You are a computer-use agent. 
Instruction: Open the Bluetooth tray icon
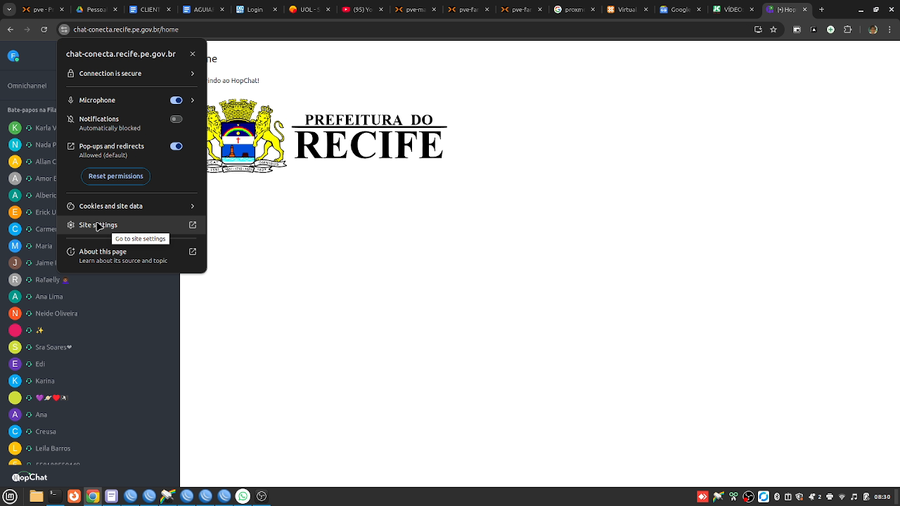tap(777, 497)
